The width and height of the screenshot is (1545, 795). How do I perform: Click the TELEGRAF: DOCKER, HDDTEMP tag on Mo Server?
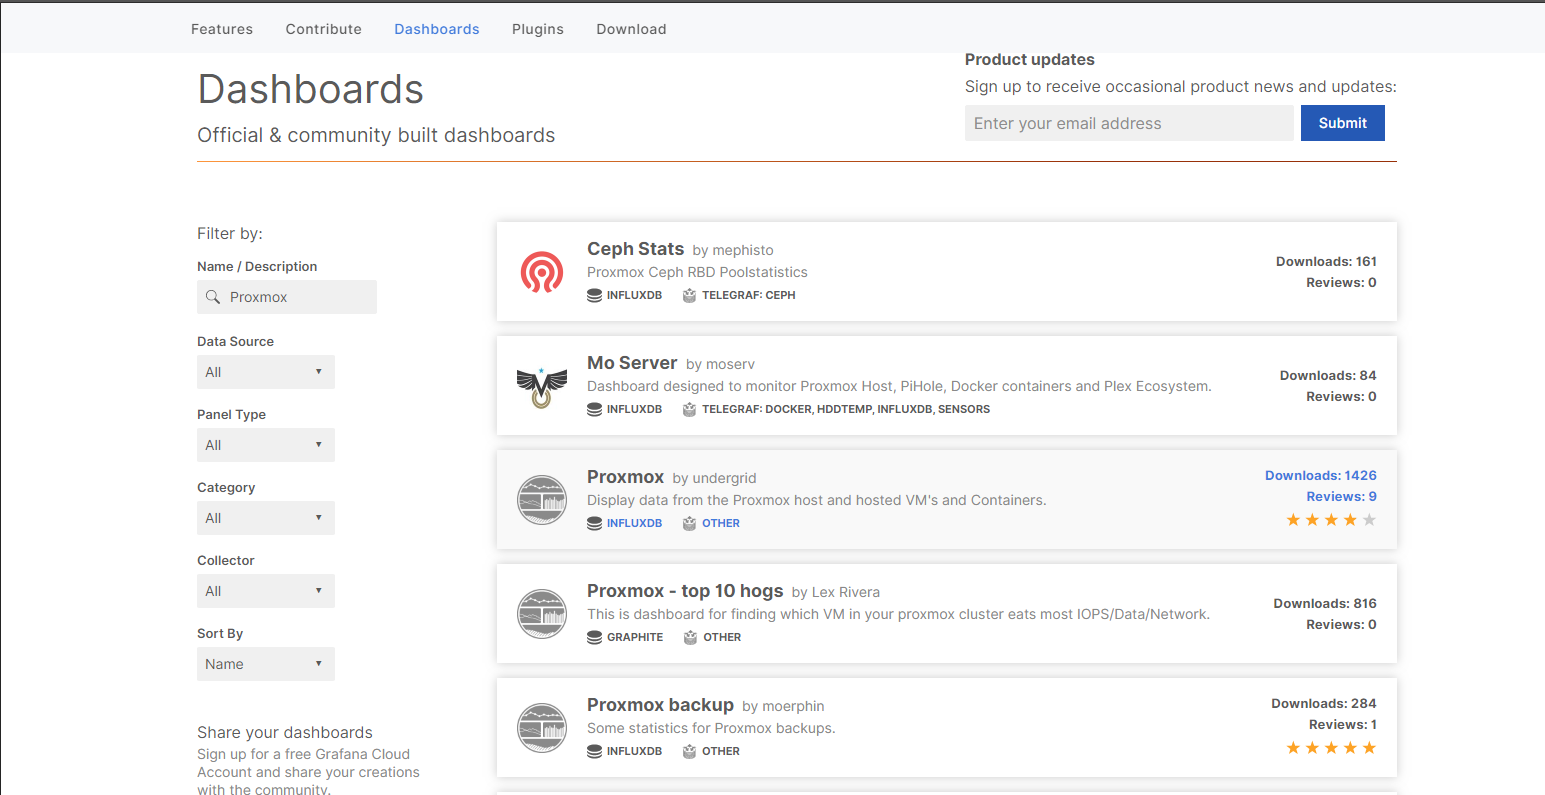pos(846,409)
